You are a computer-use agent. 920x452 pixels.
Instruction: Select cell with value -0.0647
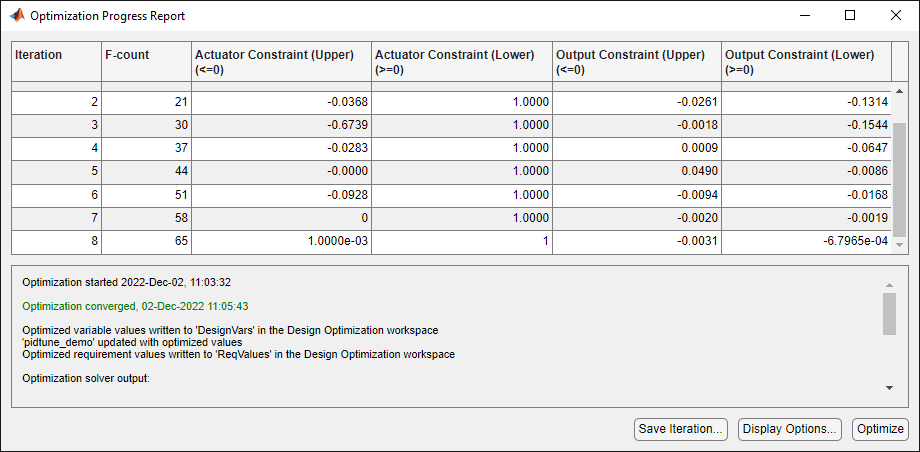pos(807,149)
